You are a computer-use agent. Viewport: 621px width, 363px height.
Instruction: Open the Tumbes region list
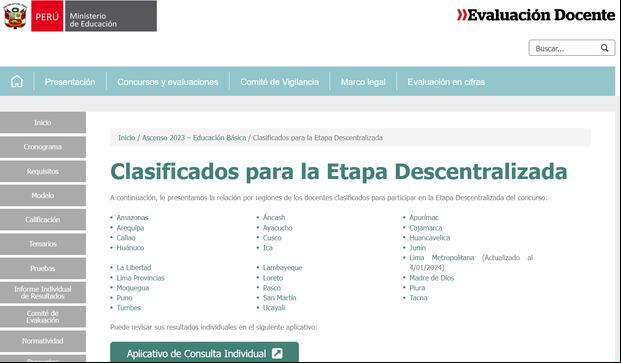pos(129,308)
